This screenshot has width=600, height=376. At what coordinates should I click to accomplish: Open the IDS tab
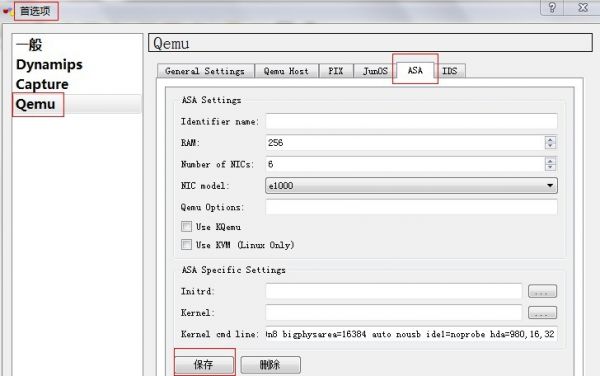pyautogui.click(x=450, y=71)
